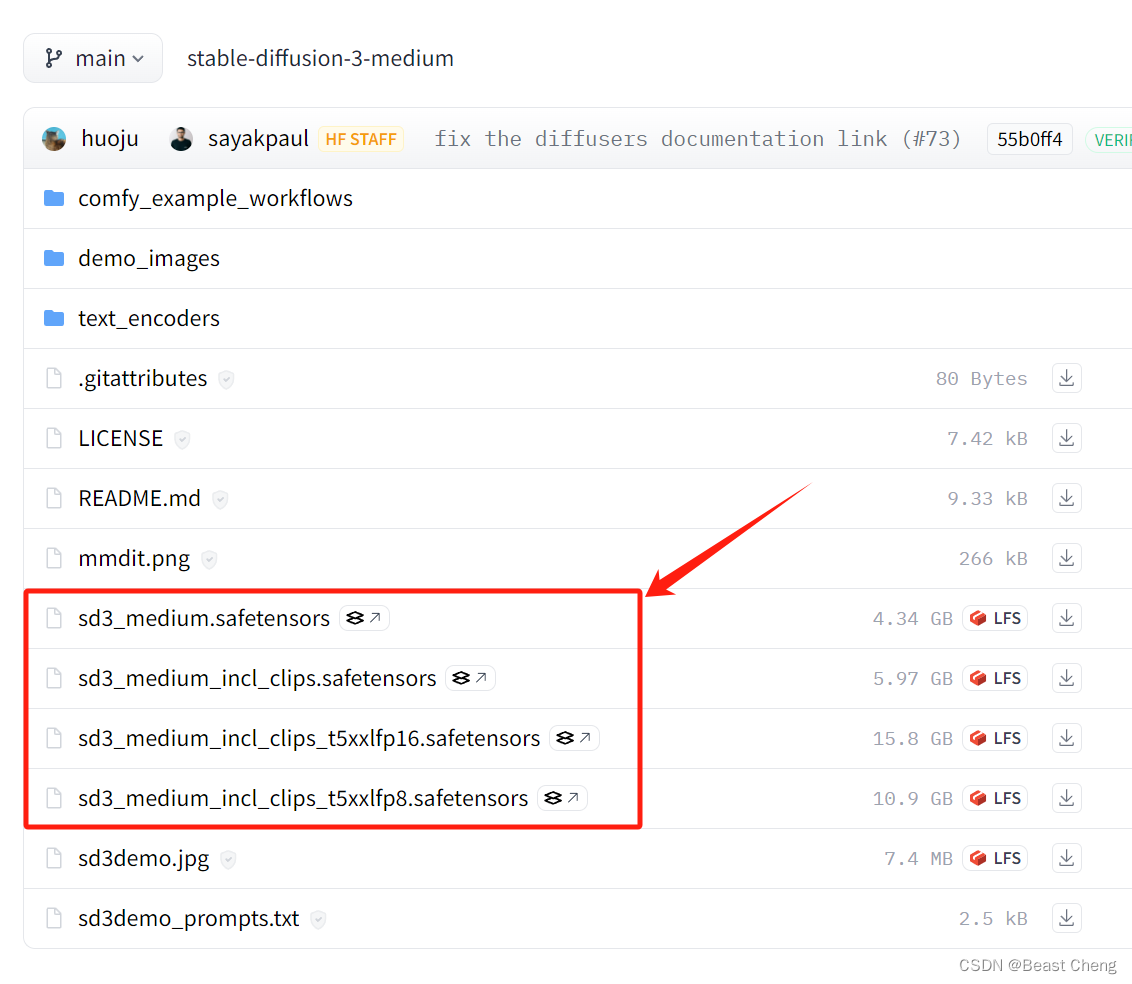
Task: Click sayakpaul's avatar picture
Action: click(181, 139)
